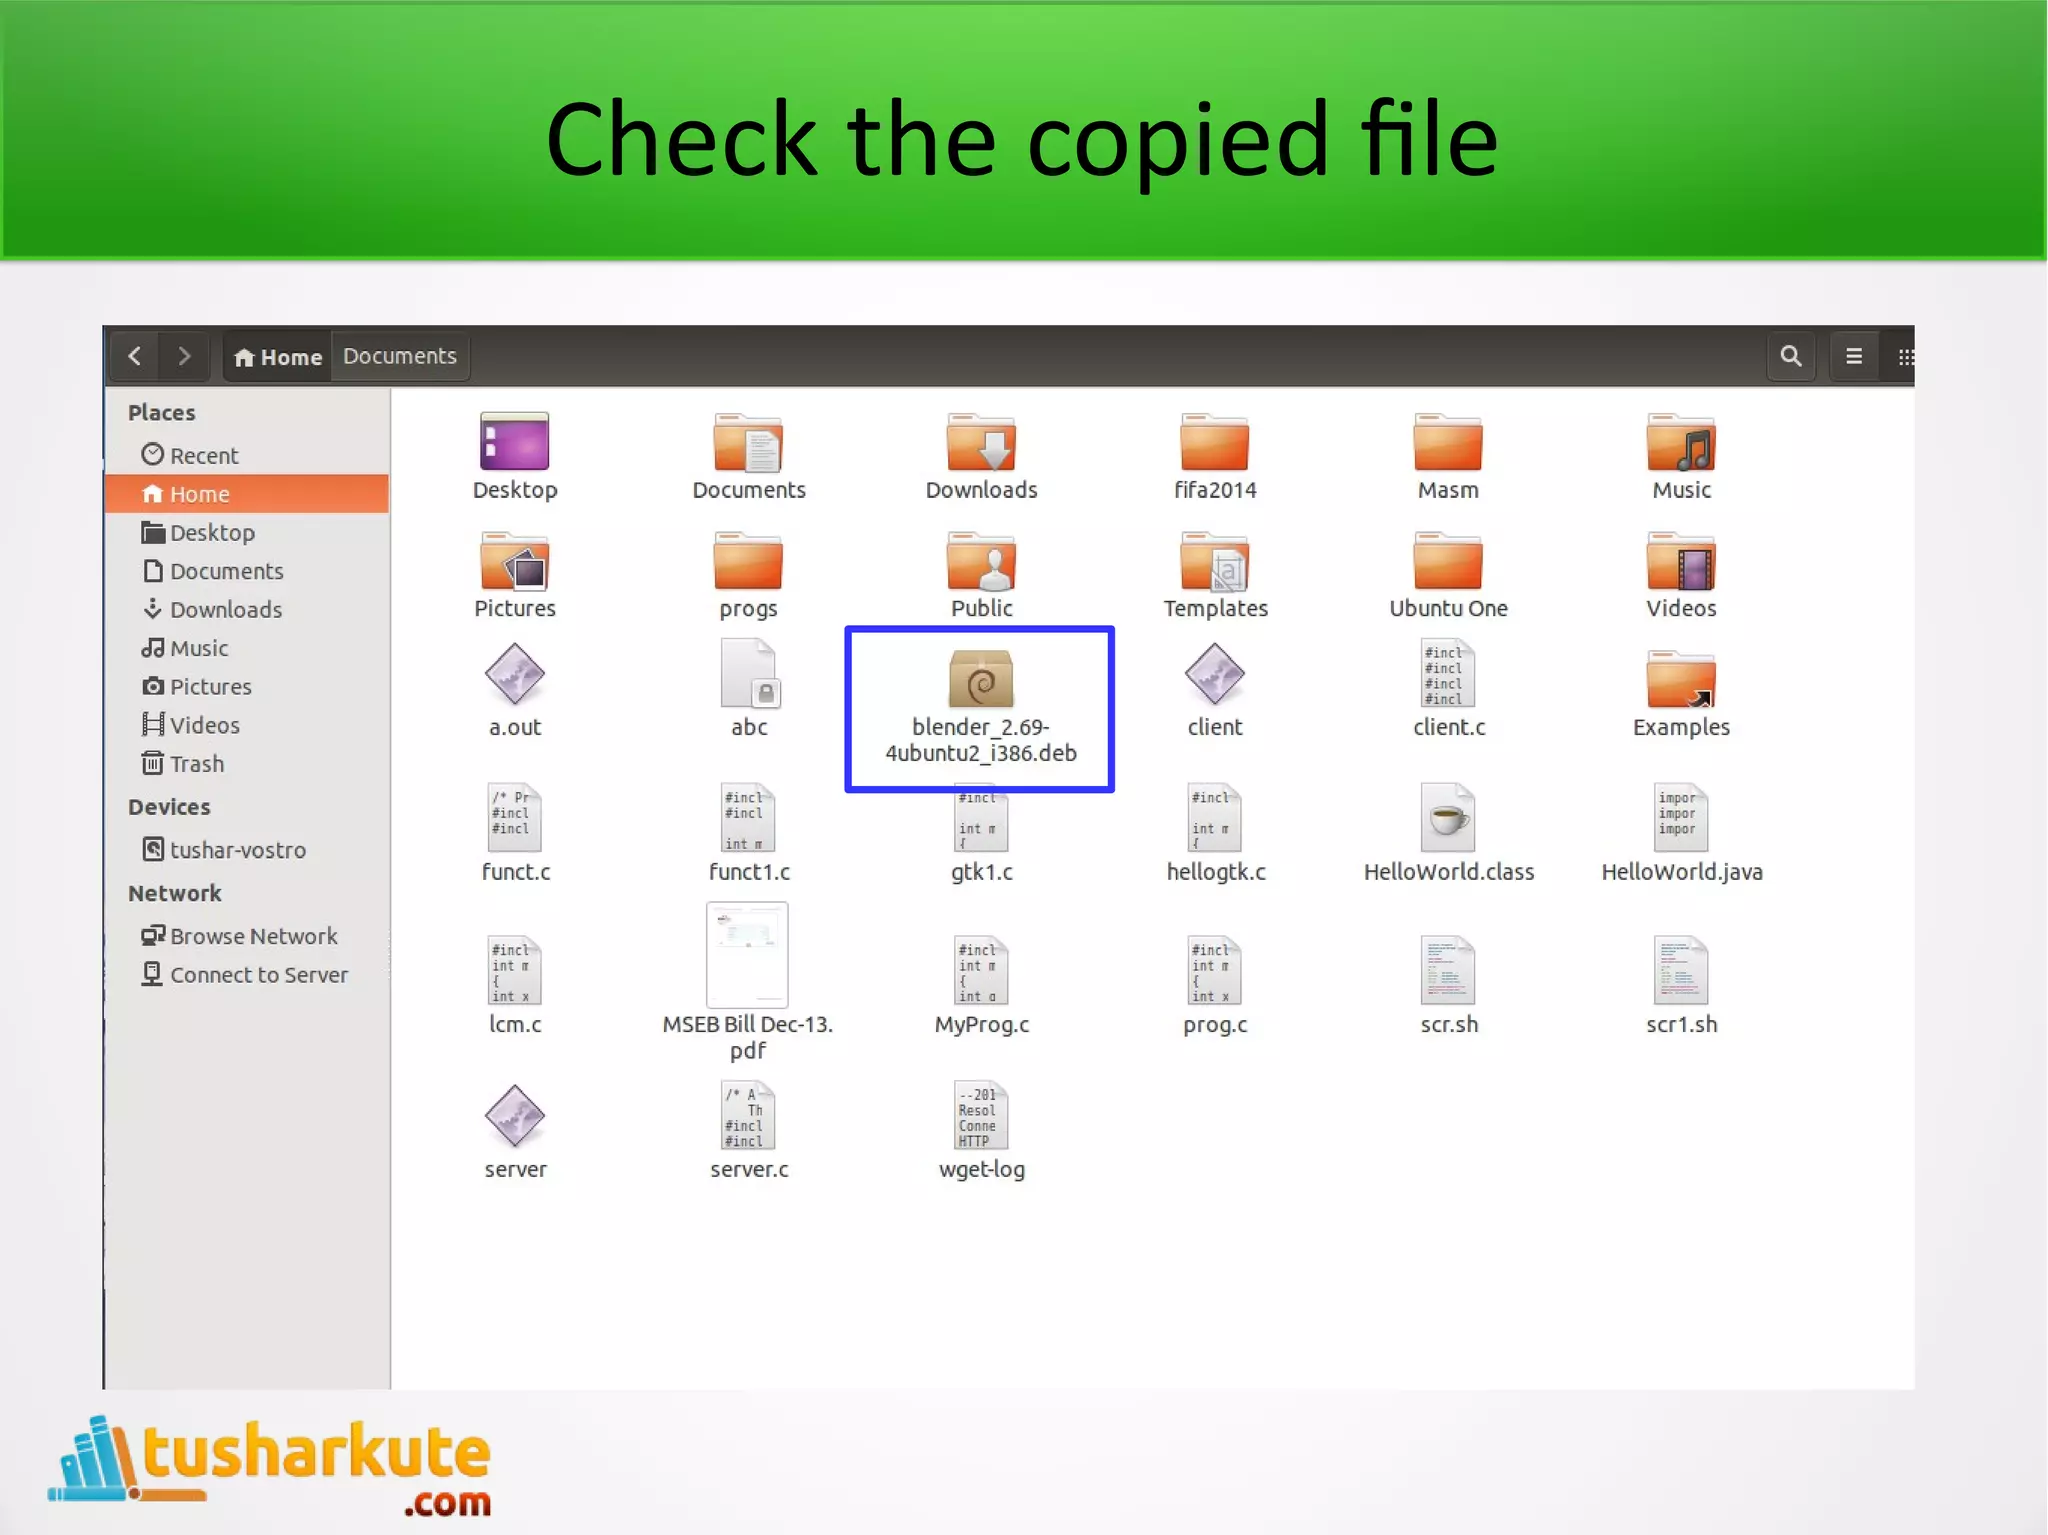Select the Music folder icon
2048x1535 pixels.
pos(1681,456)
